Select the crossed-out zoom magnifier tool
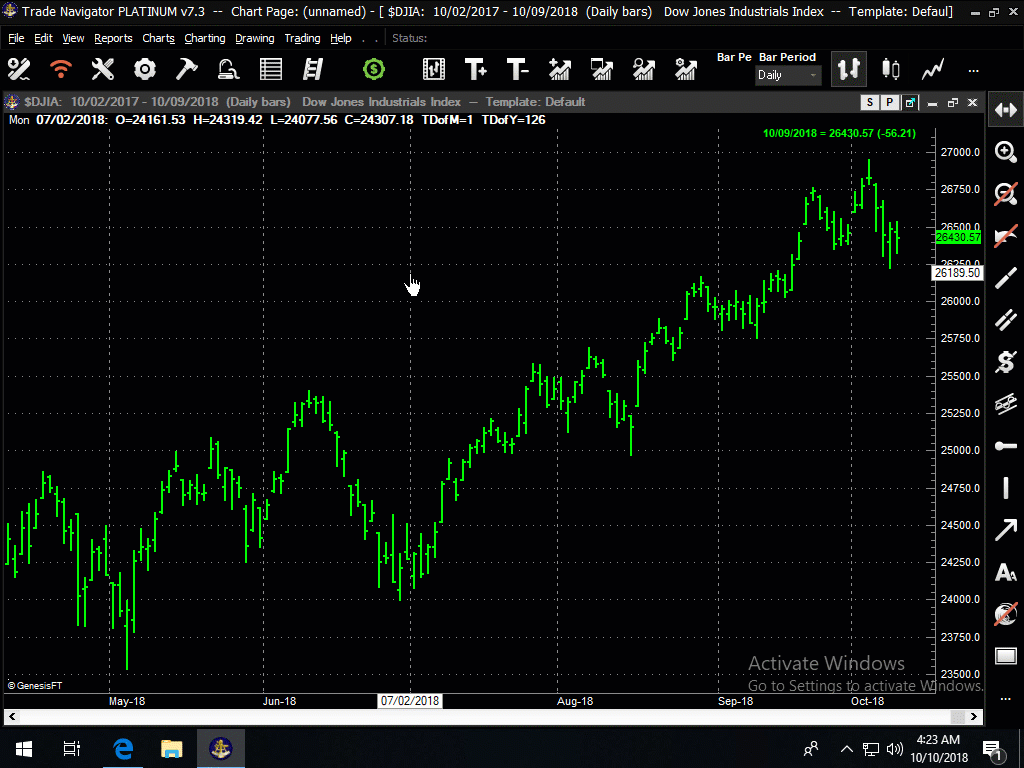 pos(1006,194)
